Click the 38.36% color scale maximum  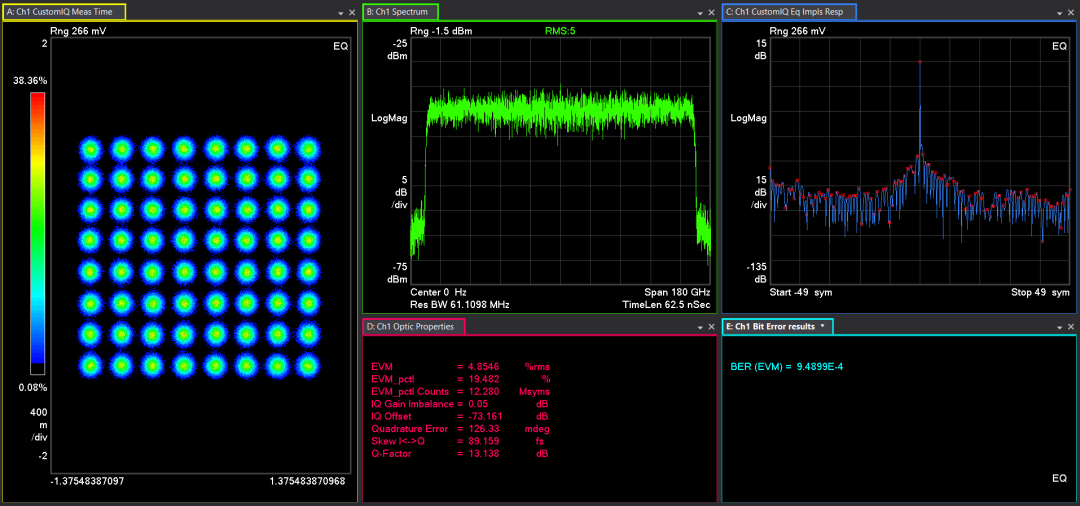30,81
